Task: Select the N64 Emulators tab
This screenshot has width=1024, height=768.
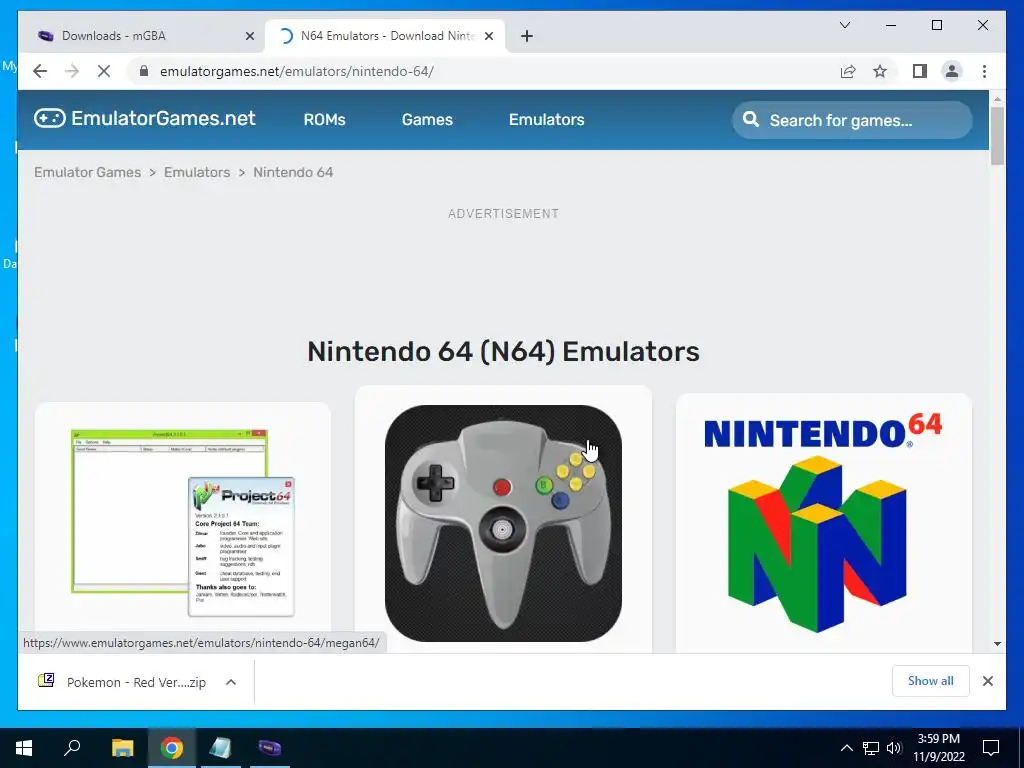Action: [x=385, y=36]
